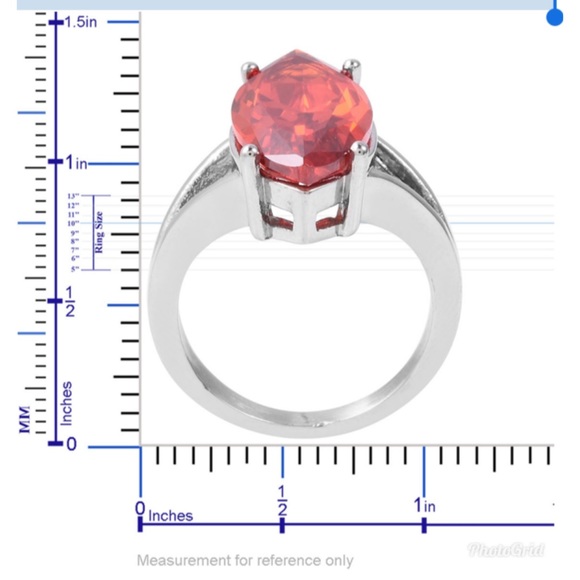The height and width of the screenshot is (580, 580).
Task: Click the '1in' label on vertical ruler
Action: coord(76,162)
